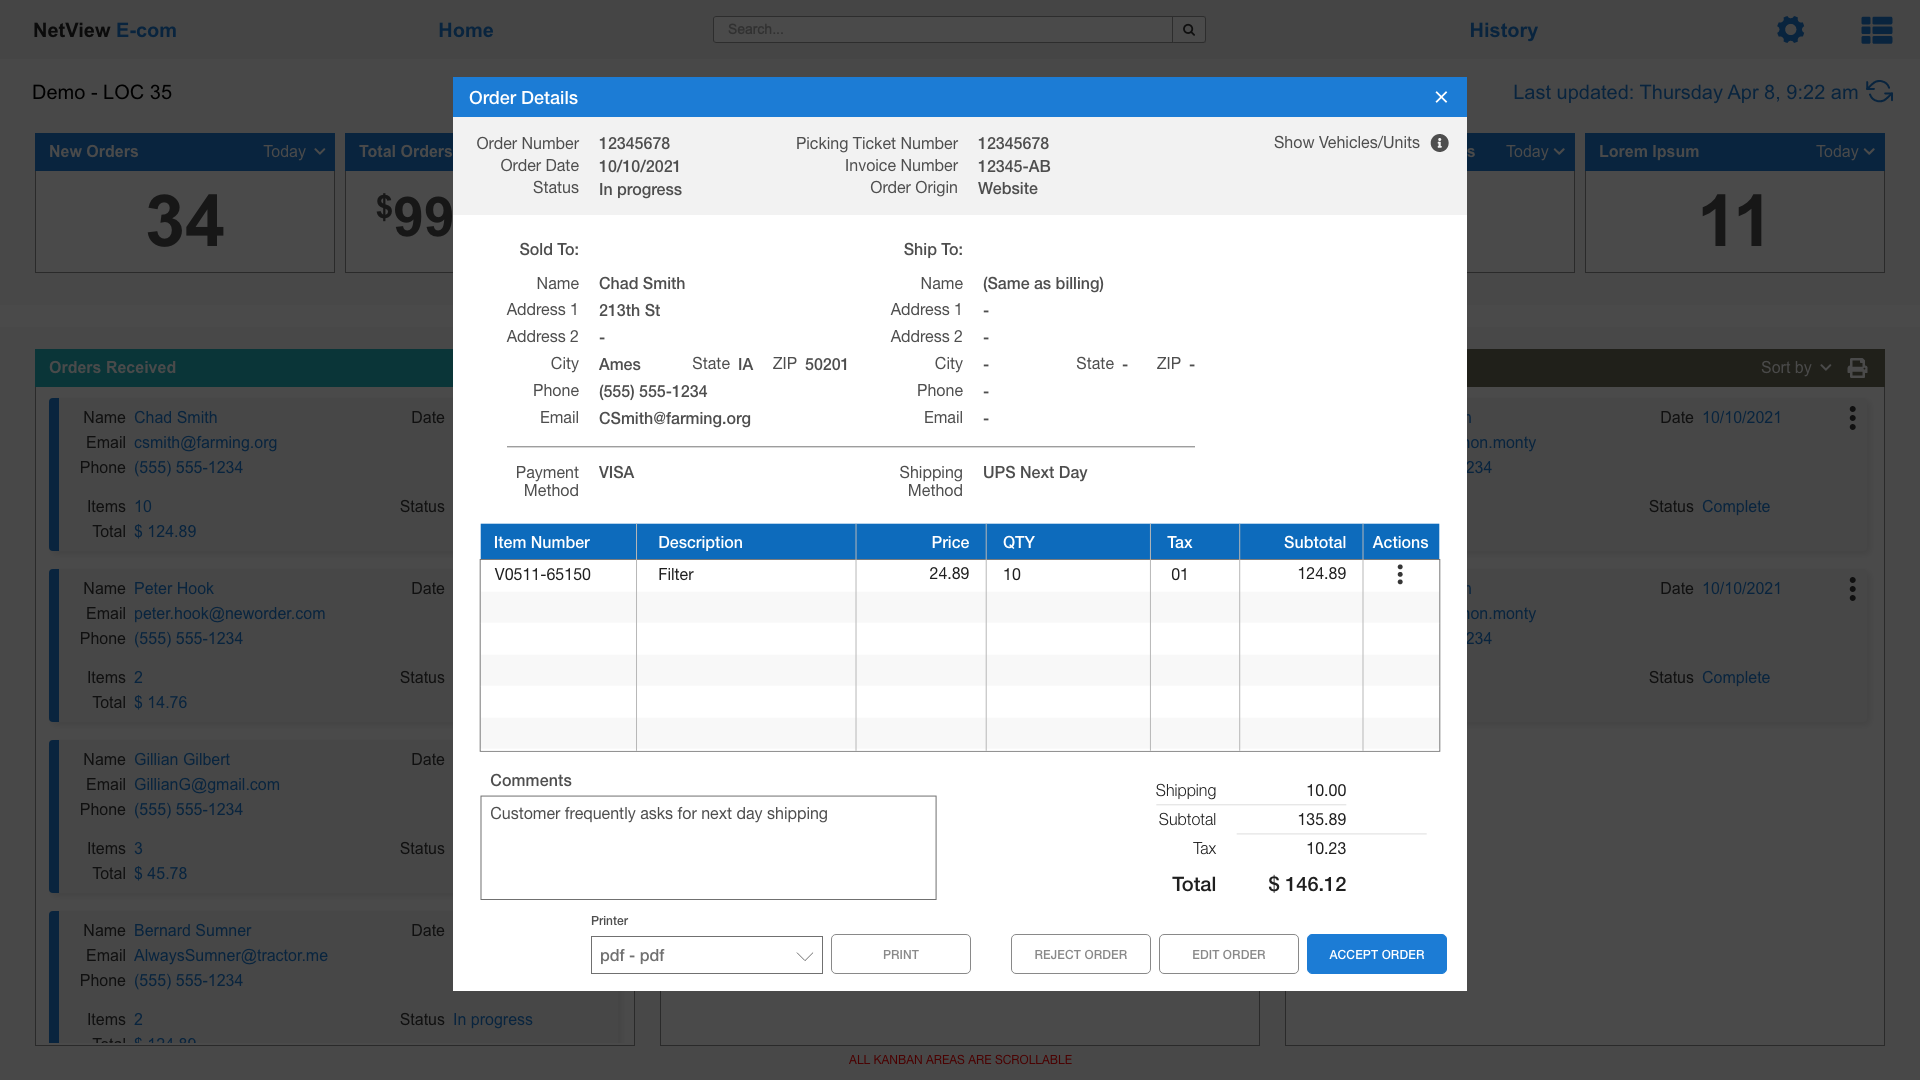Go to Home tab
Image resolution: width=1920 pixels, height=1080 pixels.
pos(466,30)
